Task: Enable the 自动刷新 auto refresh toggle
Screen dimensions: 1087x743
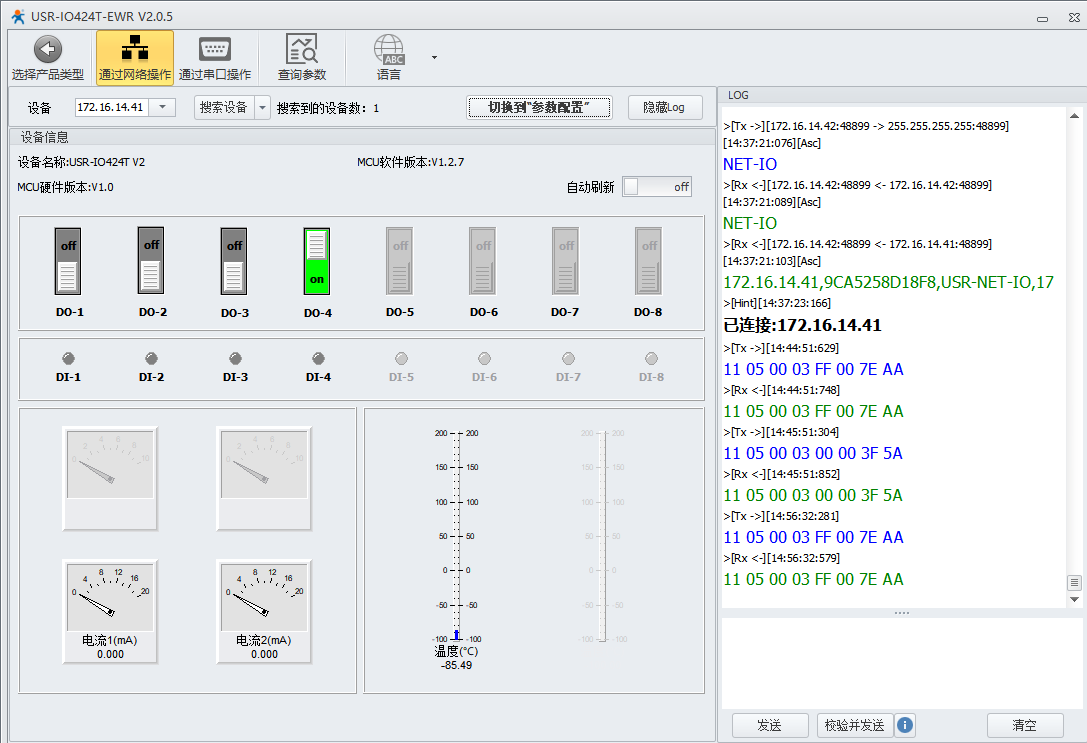Action: [657, 187]
